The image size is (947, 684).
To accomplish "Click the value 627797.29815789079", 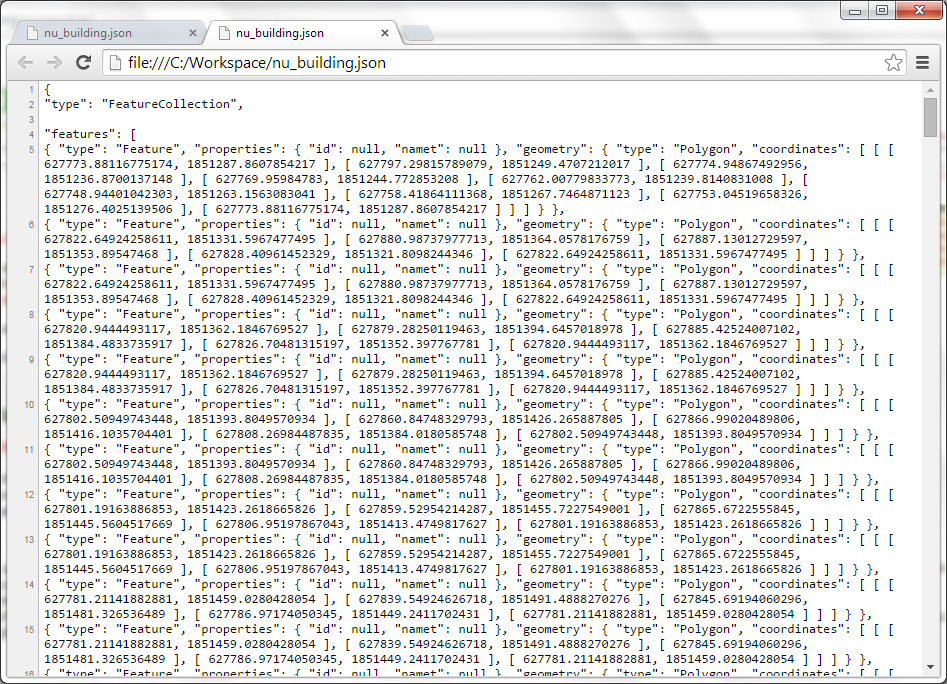I will (422, 164).
